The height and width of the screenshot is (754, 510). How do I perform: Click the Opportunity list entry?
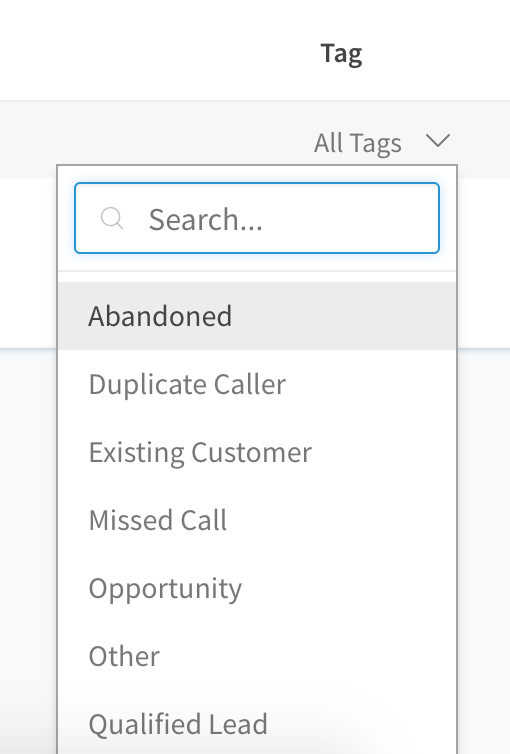pos(257,588)
